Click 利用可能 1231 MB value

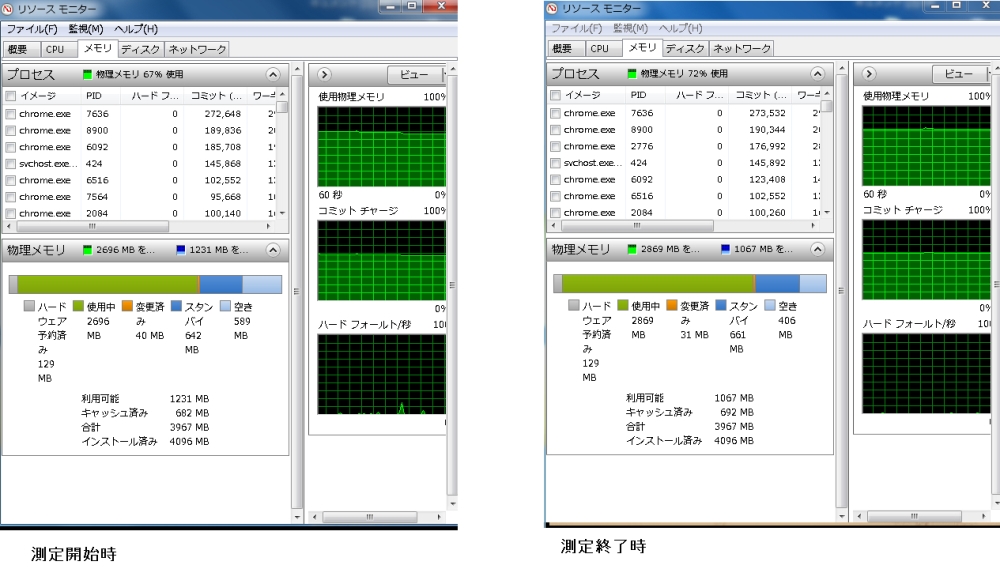tap(189, 399)
